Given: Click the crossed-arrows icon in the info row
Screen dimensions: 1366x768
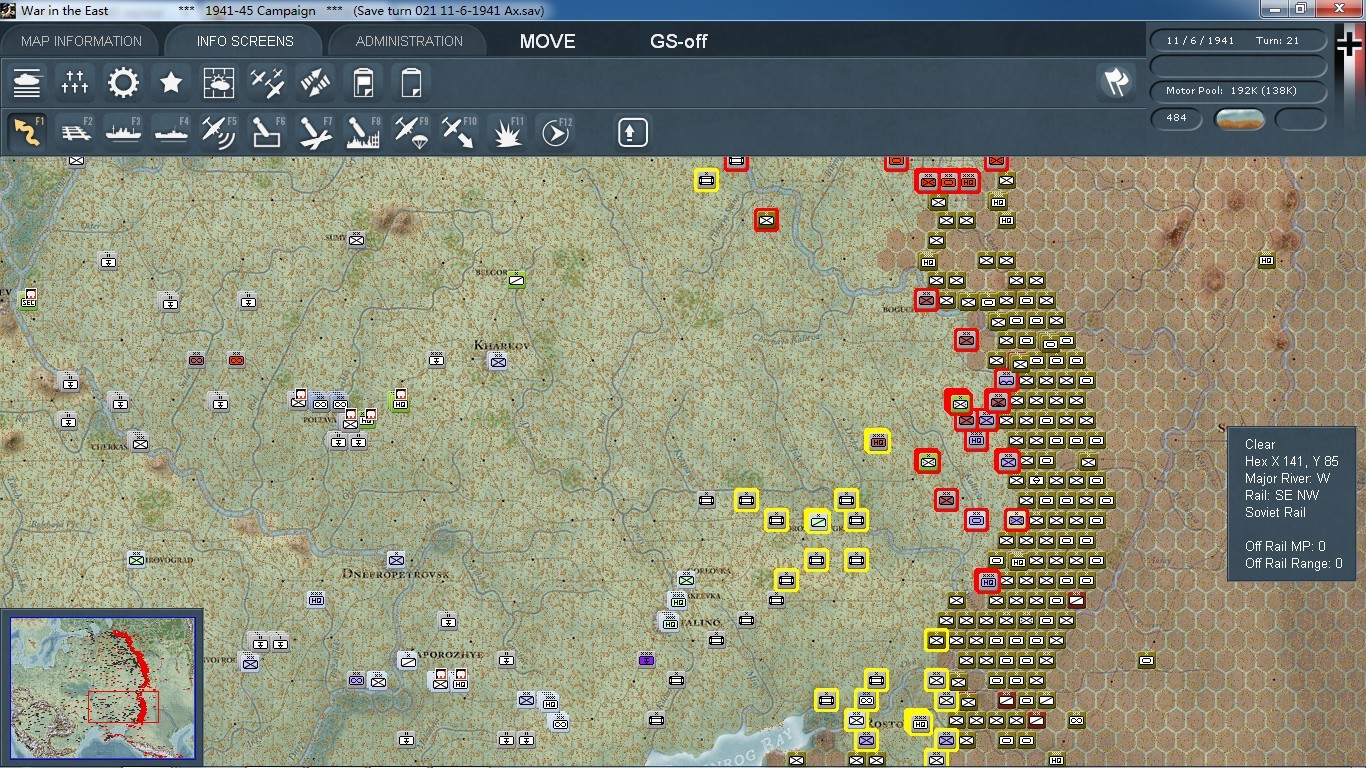Looking at the screenshot, I should tap(315, 83).
